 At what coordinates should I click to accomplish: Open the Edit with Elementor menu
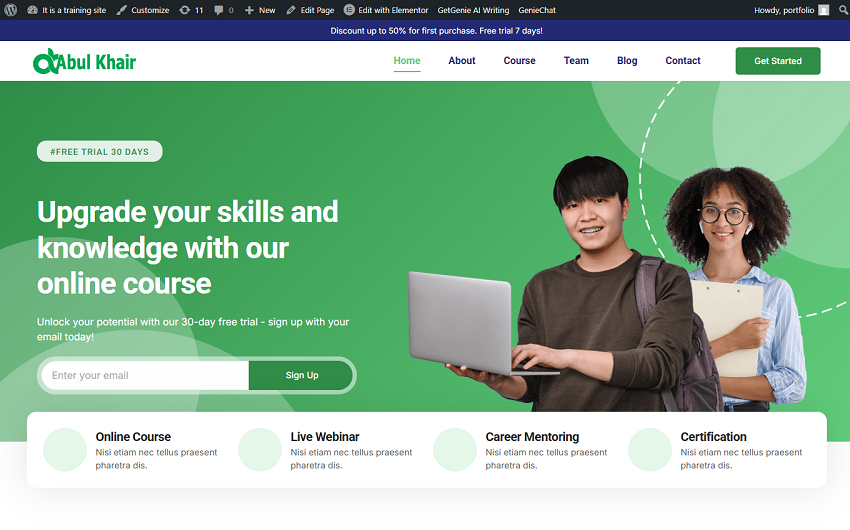tap(386, 10)
